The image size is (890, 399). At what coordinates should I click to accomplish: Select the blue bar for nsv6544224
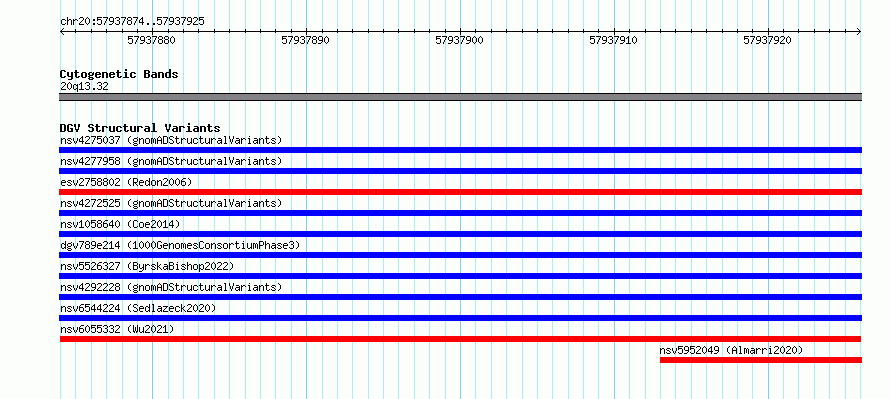(x=460, y=318)
